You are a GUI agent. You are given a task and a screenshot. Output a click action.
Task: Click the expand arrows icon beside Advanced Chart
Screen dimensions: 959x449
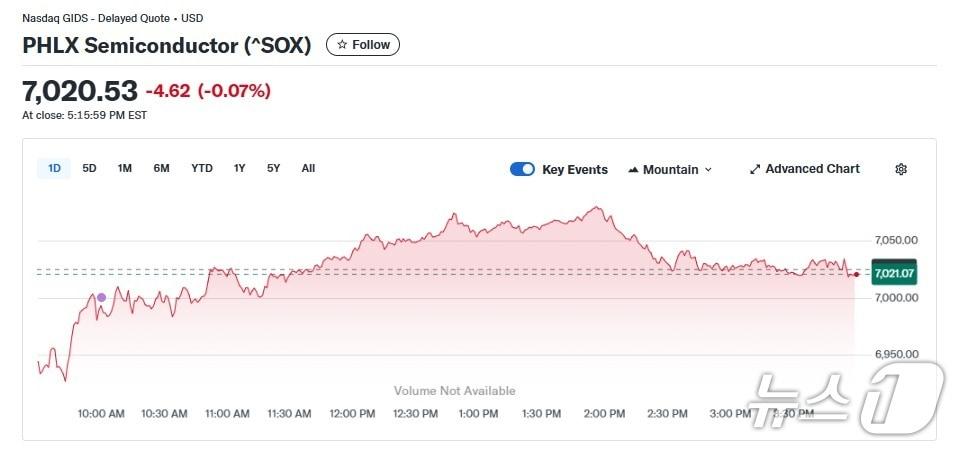click(755, 169)
